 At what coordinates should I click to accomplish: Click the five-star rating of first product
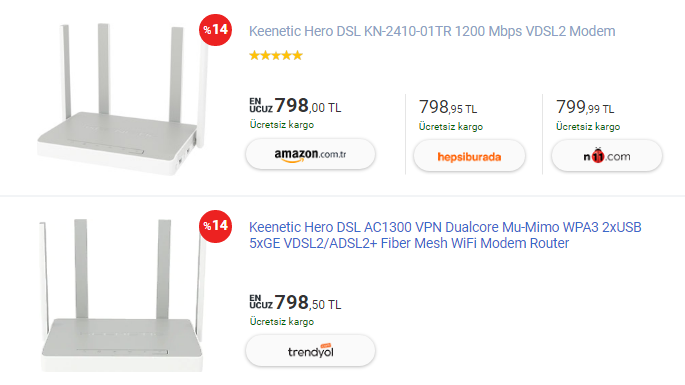coord(276,55)
